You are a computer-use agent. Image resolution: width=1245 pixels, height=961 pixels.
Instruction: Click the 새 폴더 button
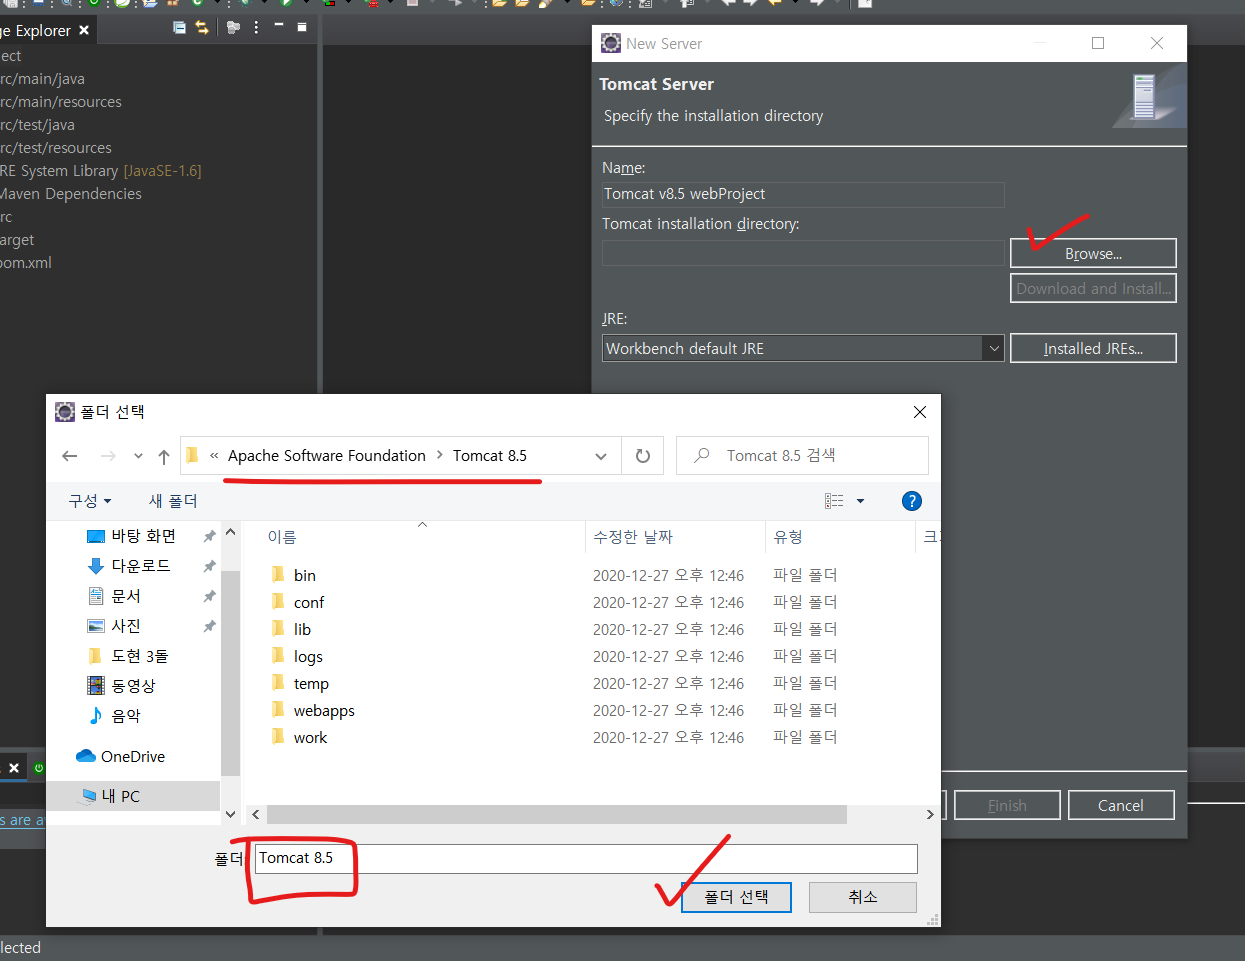coord(173,501)
